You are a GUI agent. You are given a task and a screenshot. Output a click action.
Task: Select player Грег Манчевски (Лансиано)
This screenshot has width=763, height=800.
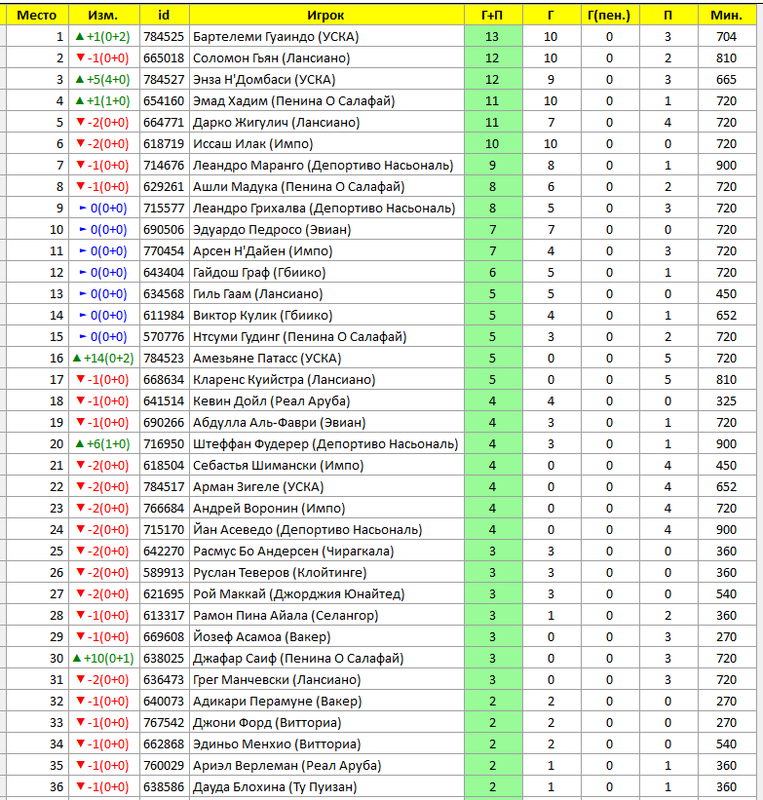(277, 680)
